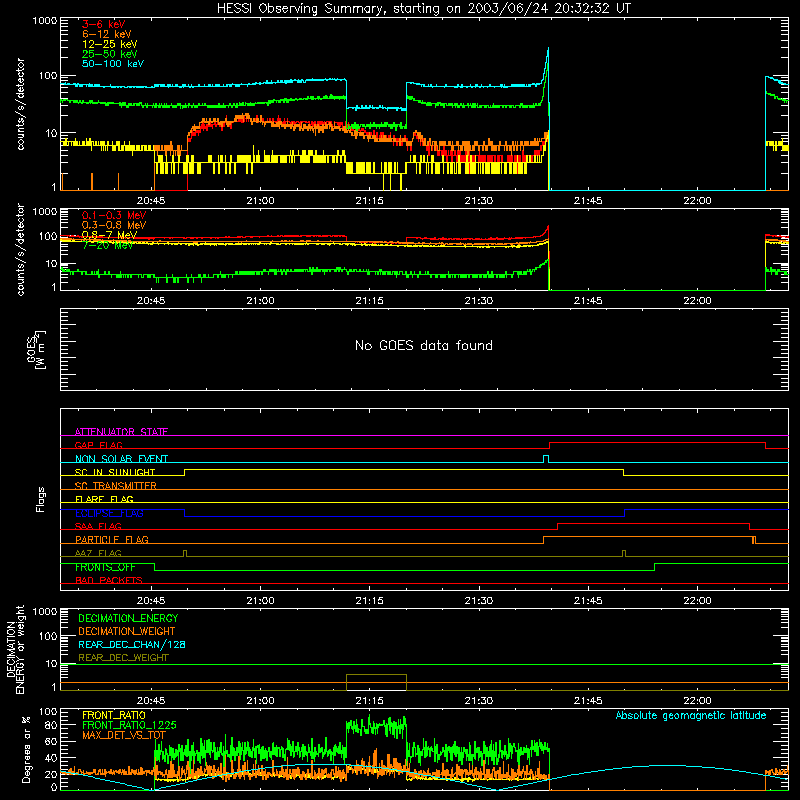Click the DECIMATION_WEIGHT legend label
Screen dimensions: 800x800
pyautogui.click(x=127, y=631)
